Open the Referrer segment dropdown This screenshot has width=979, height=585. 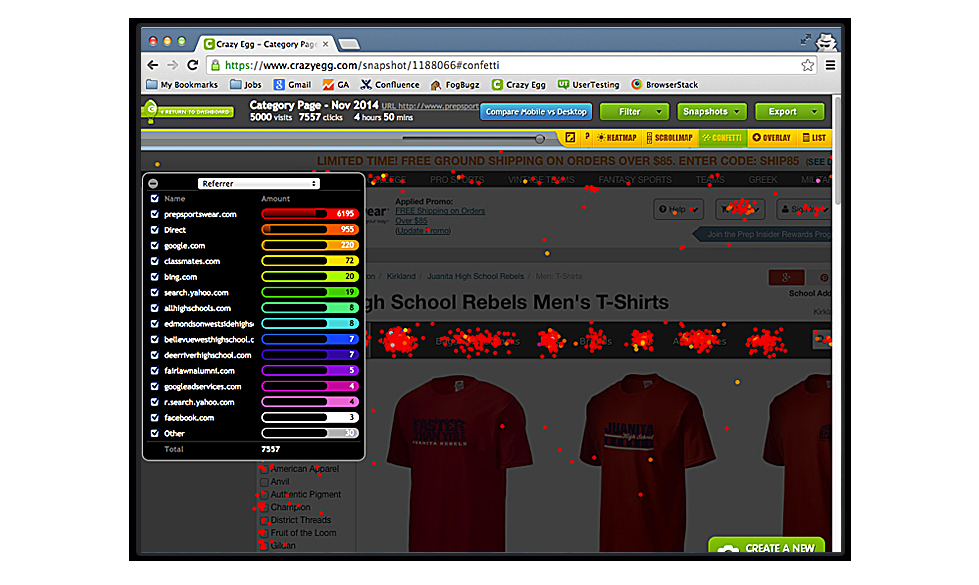click(x=258, y=184)
